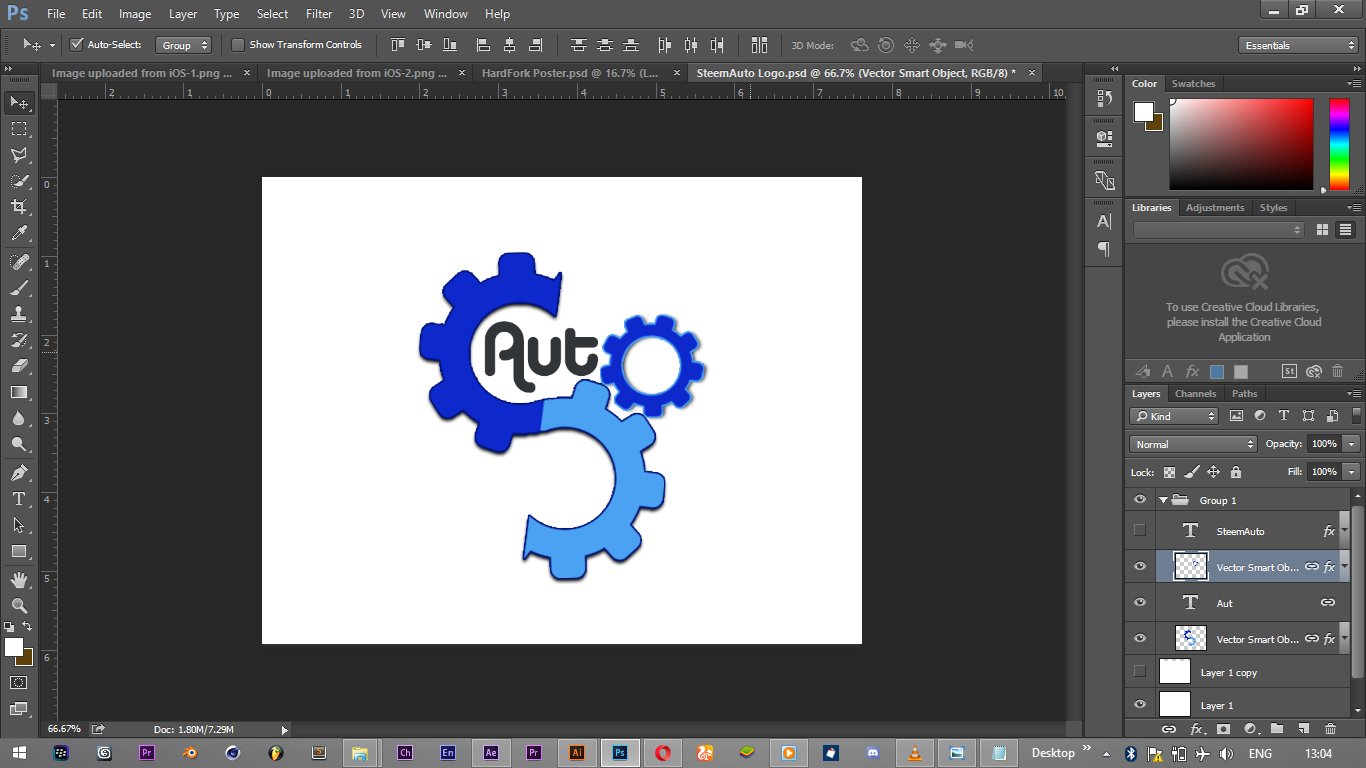Open the Auto-Select Group dropdown
The height and width of the screenshot is (768, 1366).
[x=184, y=45]
